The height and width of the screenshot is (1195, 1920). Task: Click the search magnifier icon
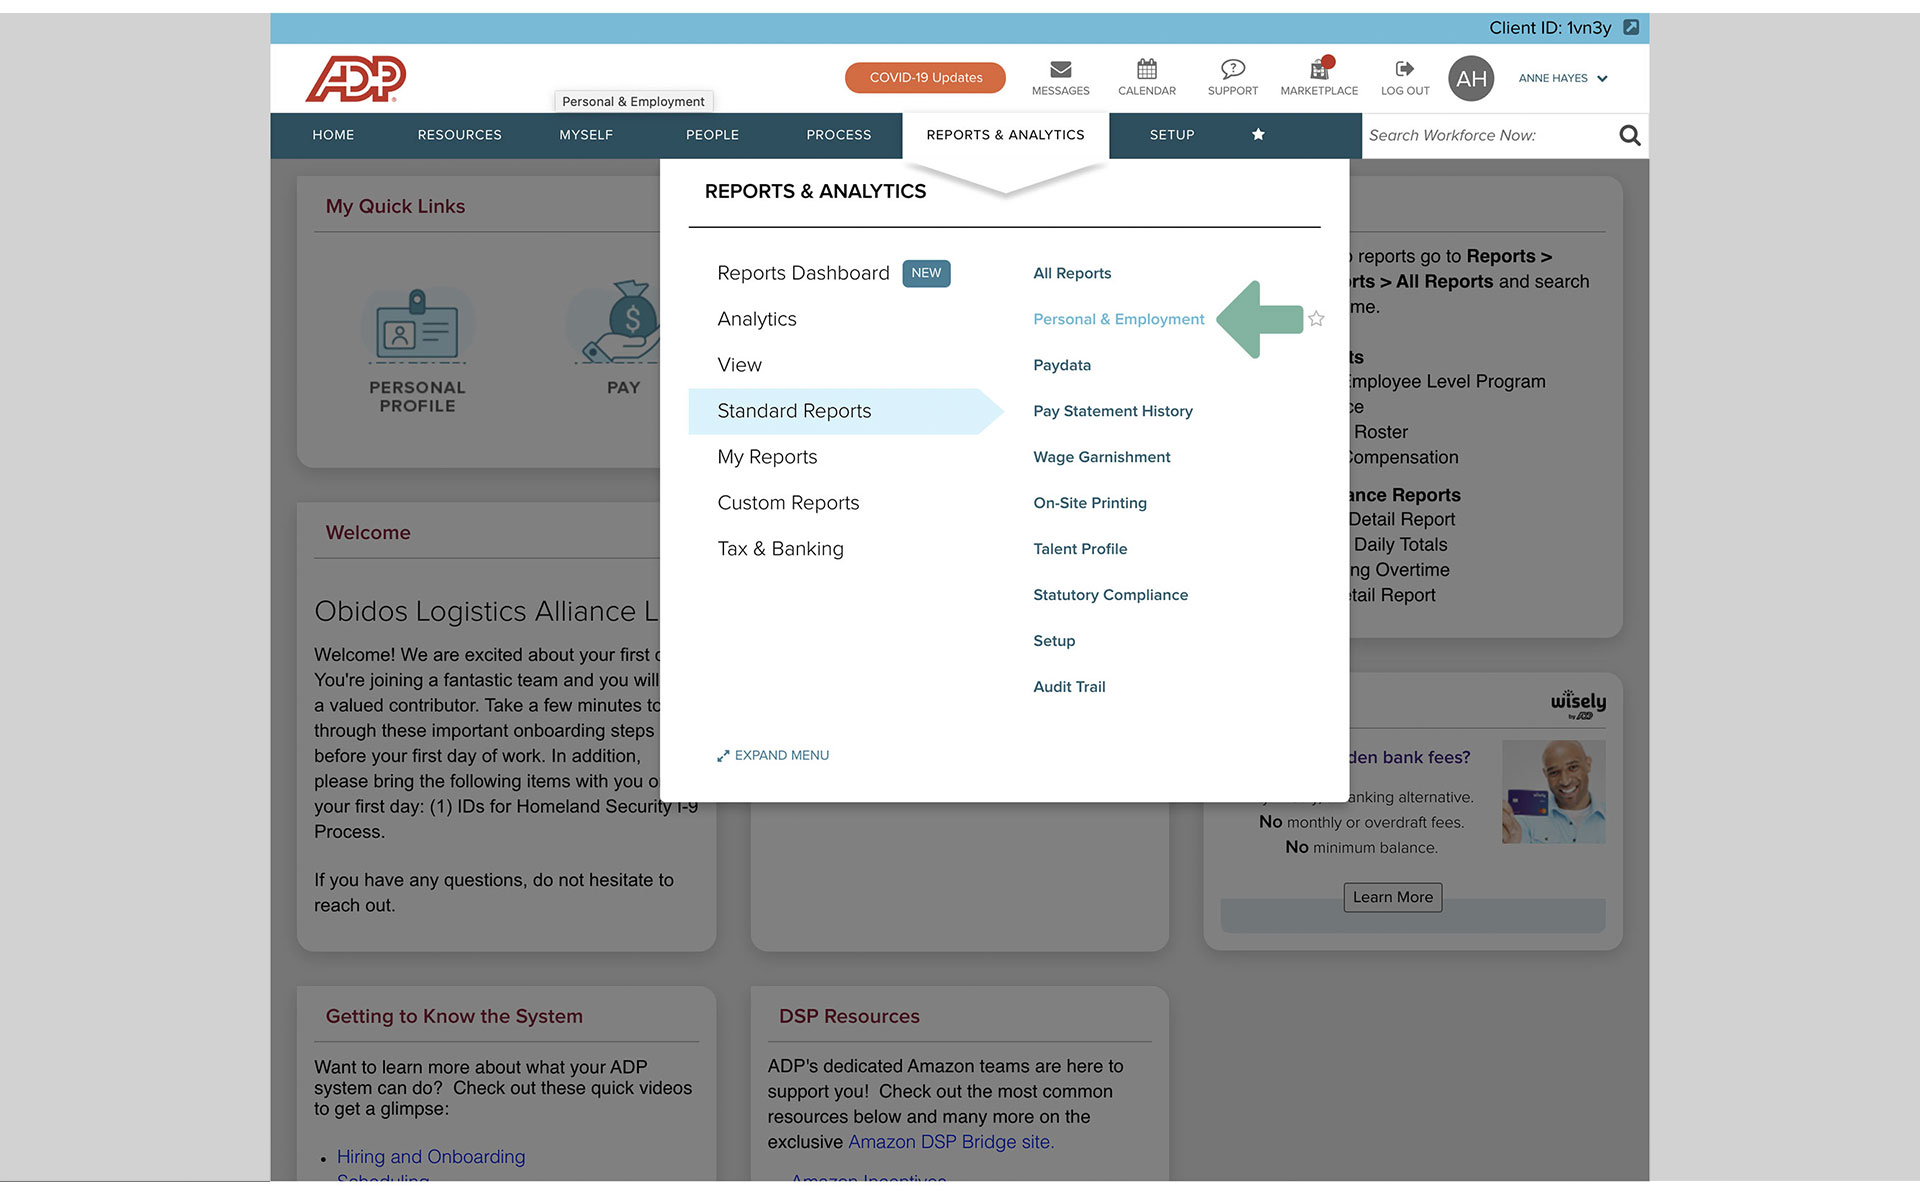(1629, 135)
